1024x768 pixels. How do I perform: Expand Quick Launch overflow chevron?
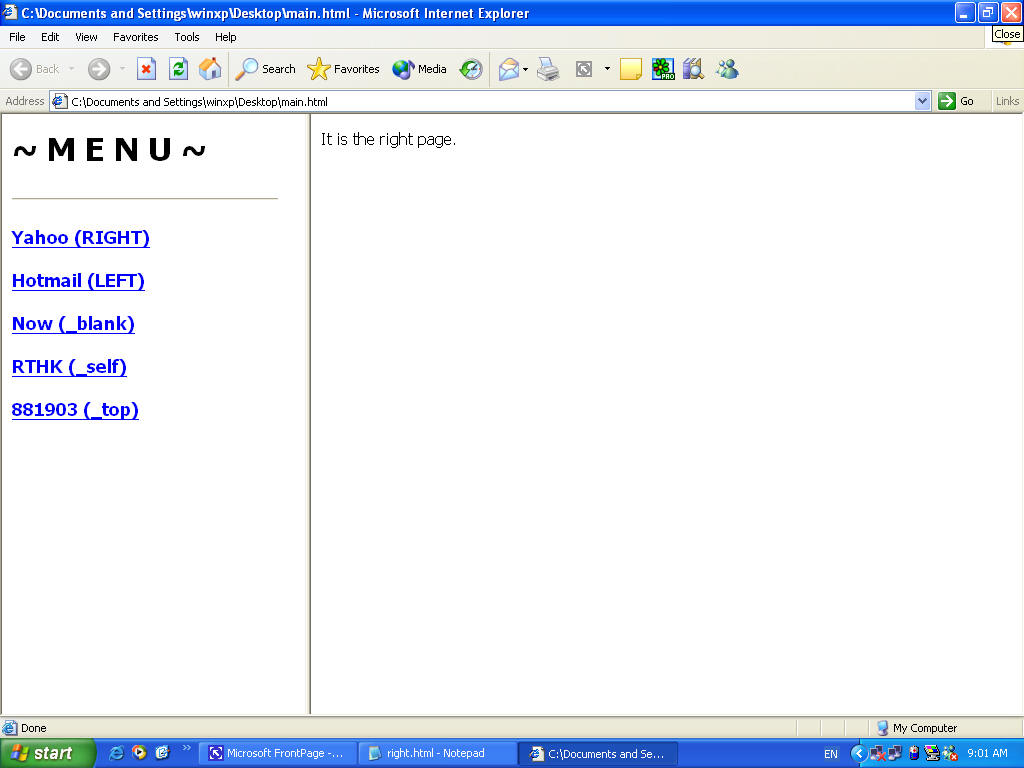click(187, 748)
